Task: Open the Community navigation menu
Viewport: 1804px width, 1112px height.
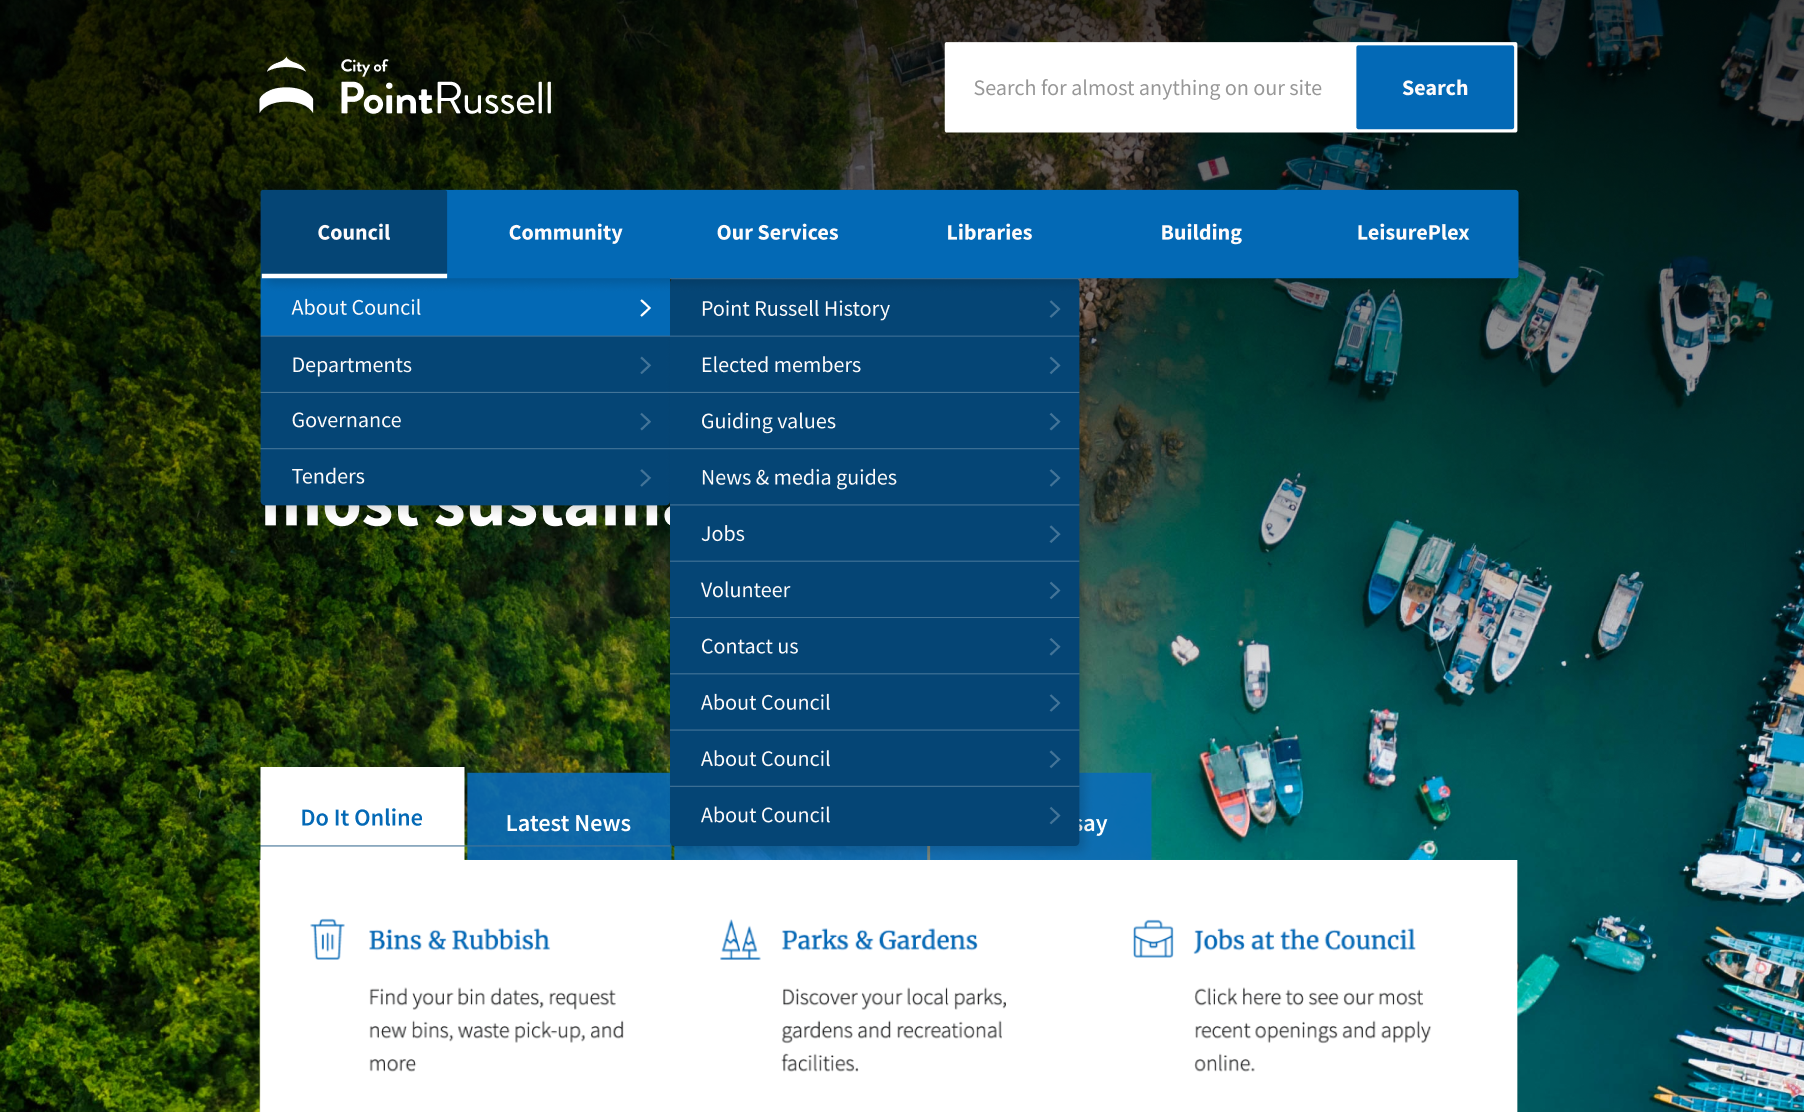Action: [565, 233]
